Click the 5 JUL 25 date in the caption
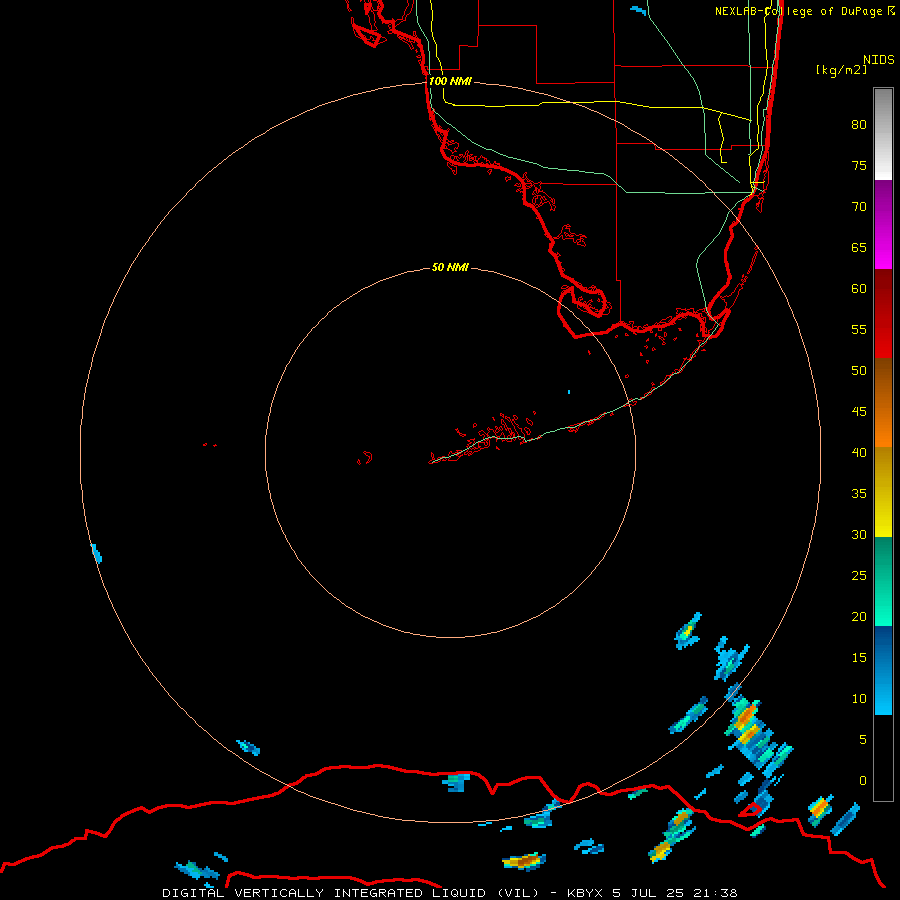Viewport: 900px width, 900px height. [649, 893]
